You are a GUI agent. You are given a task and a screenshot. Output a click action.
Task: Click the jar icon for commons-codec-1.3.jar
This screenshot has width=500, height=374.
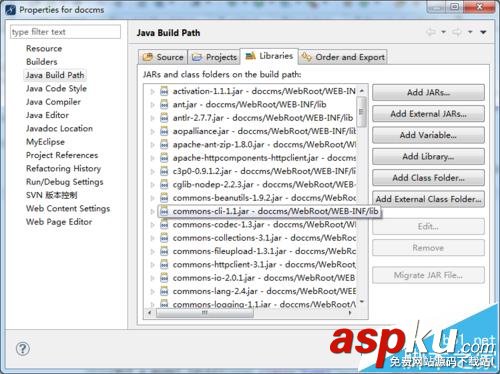(164, 224)
